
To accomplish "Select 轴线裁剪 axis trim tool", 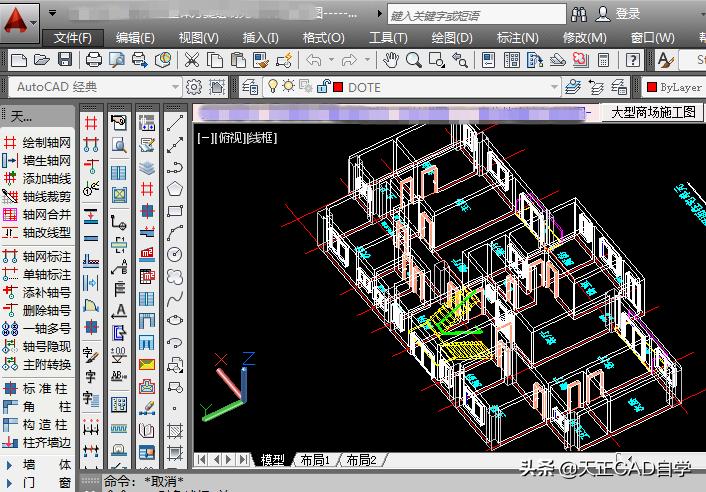I will 38,196.
